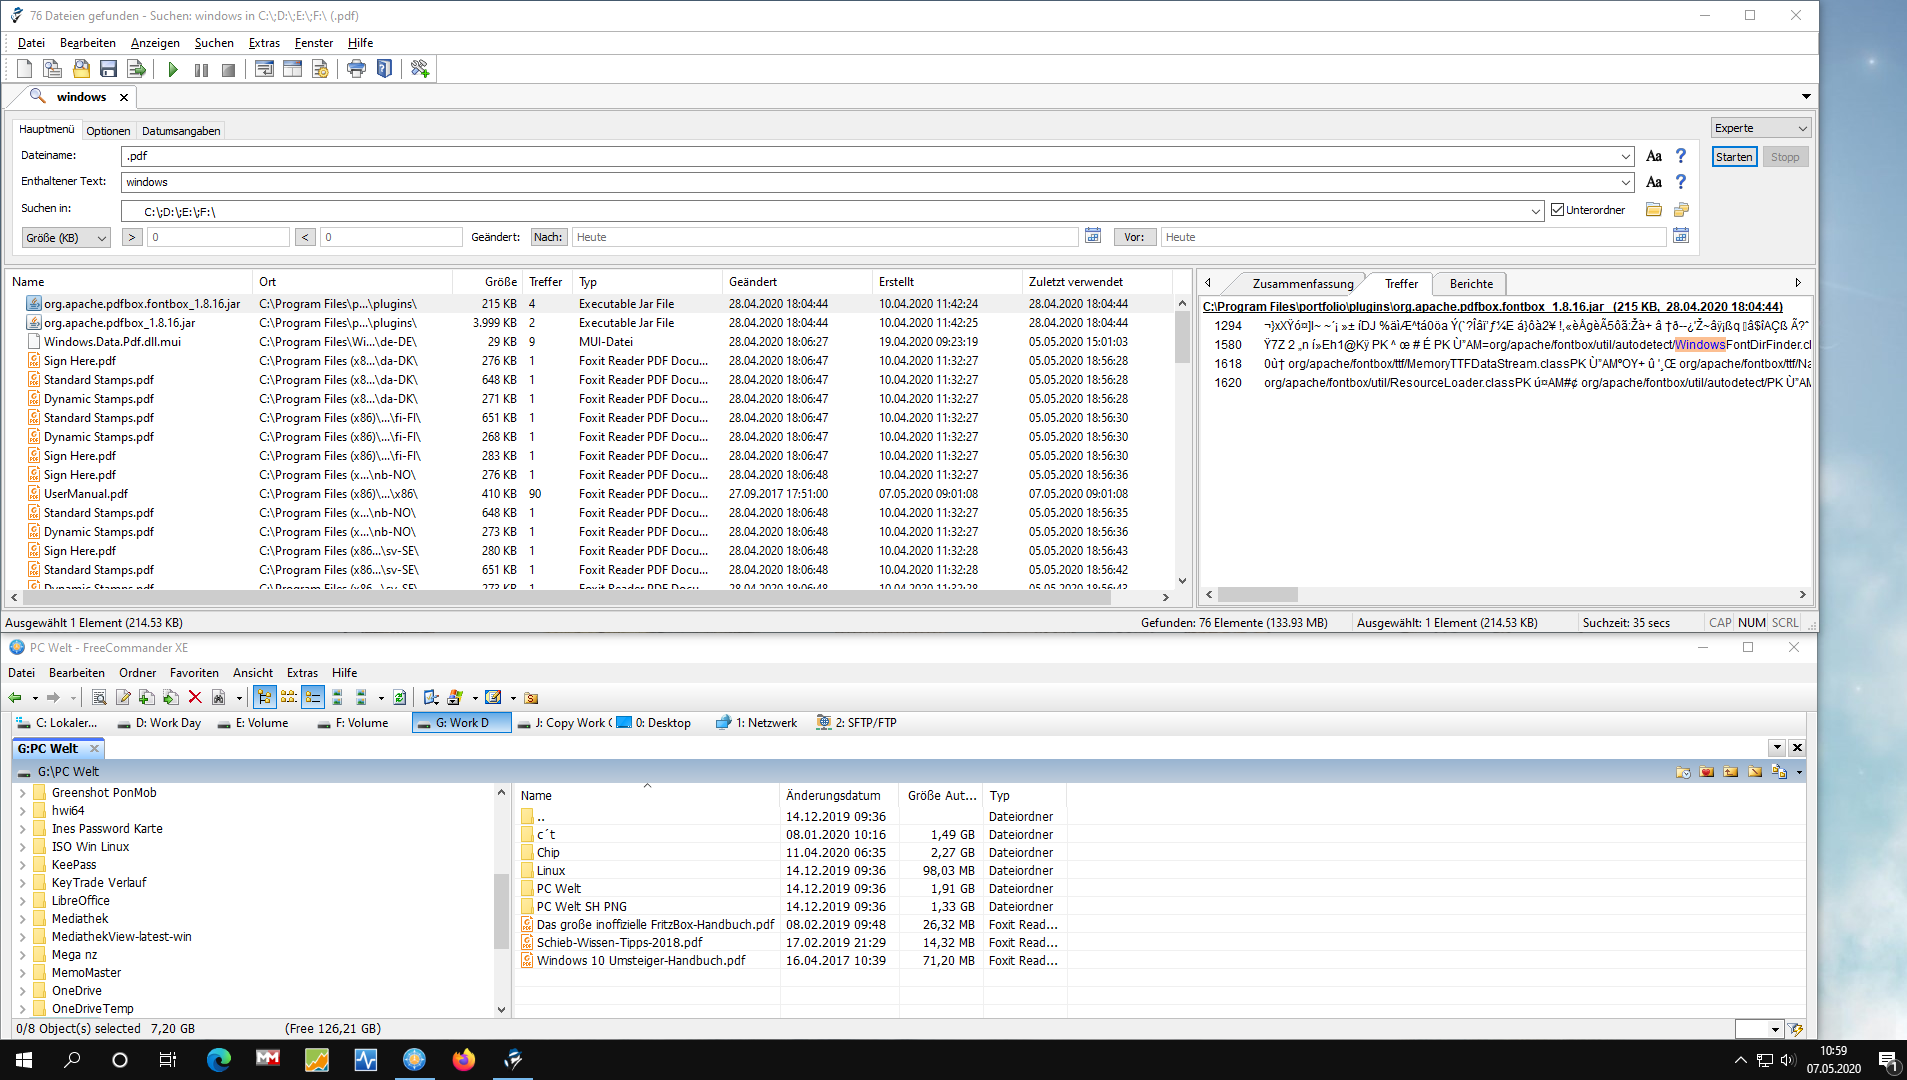Click the FreeCommander refresh icon

click(x=400, y=698)
